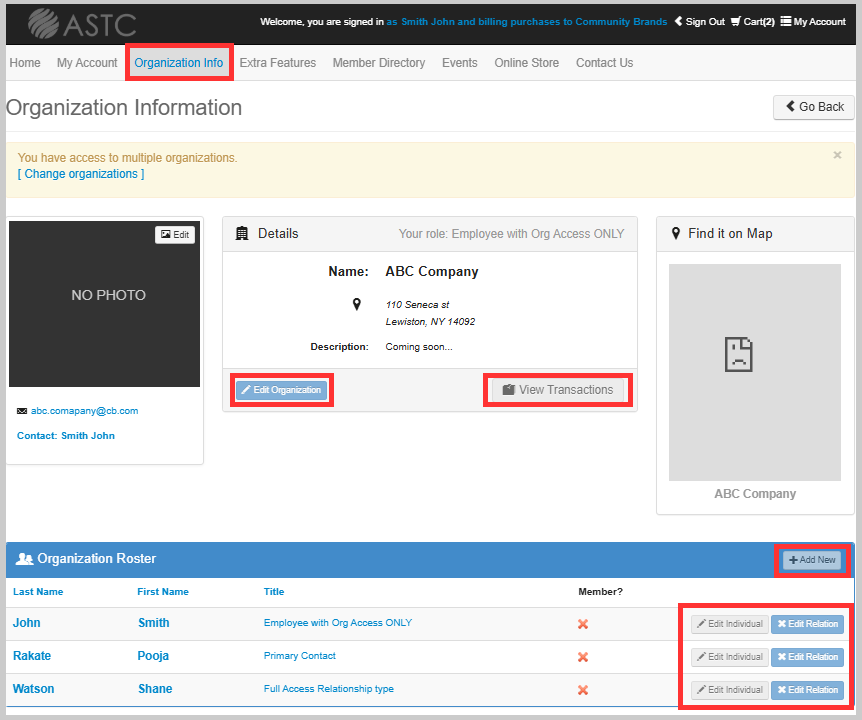
Task: Open My Account navigation tab
Action: (x=87, y=63)
